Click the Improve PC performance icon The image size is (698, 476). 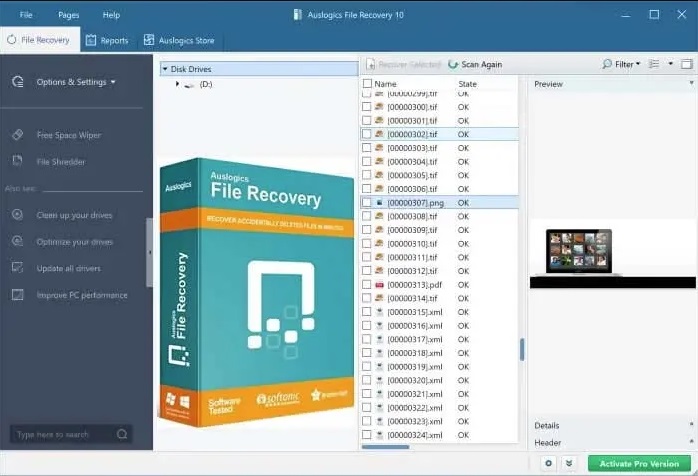(x=17, y=295)
